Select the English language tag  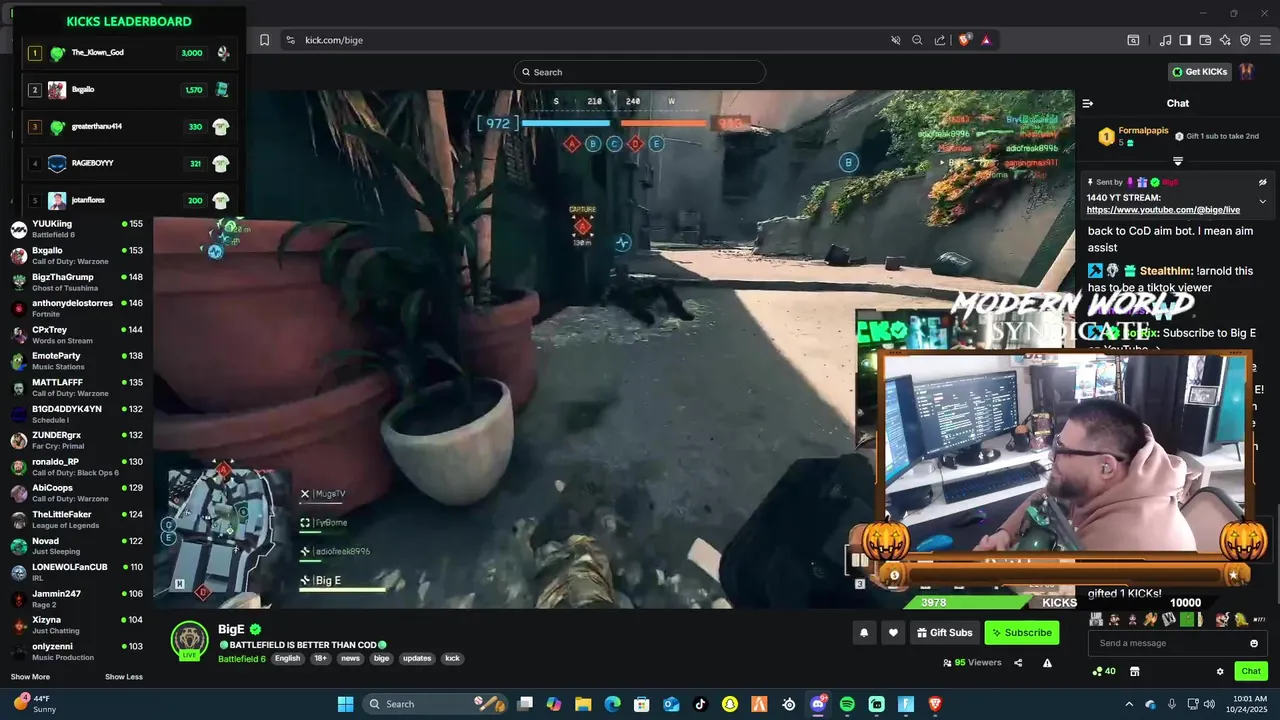pyautogui.click(x=288, y=659)
